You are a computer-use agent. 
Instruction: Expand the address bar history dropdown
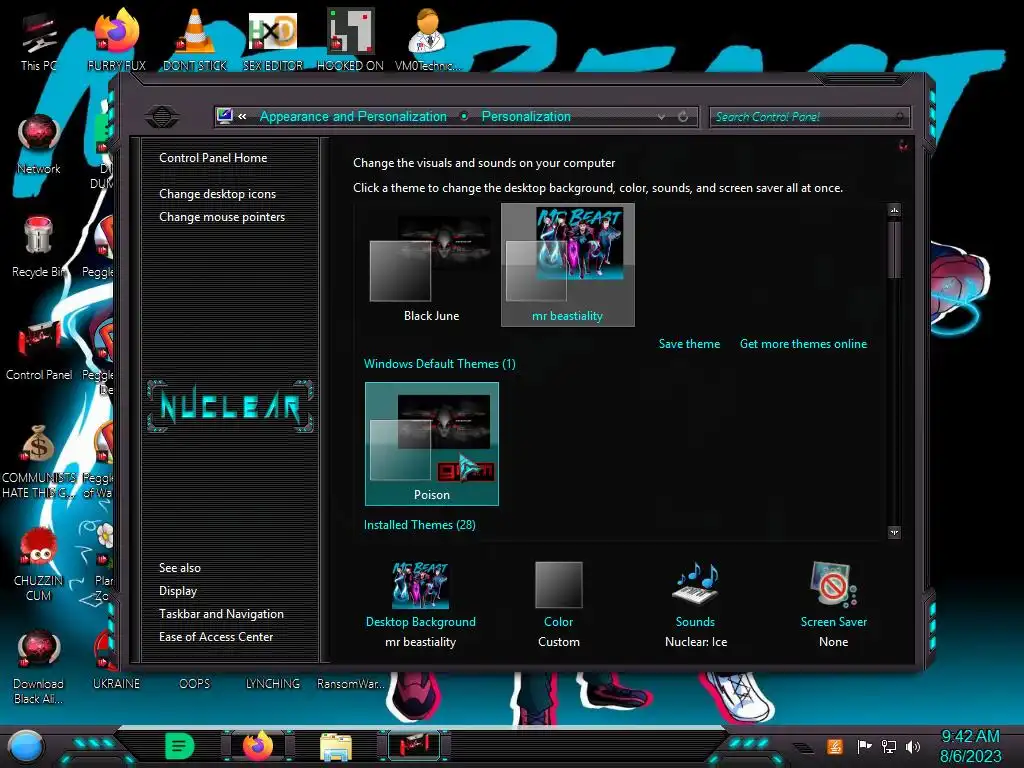pyautogui.click(x=662, y=116)
